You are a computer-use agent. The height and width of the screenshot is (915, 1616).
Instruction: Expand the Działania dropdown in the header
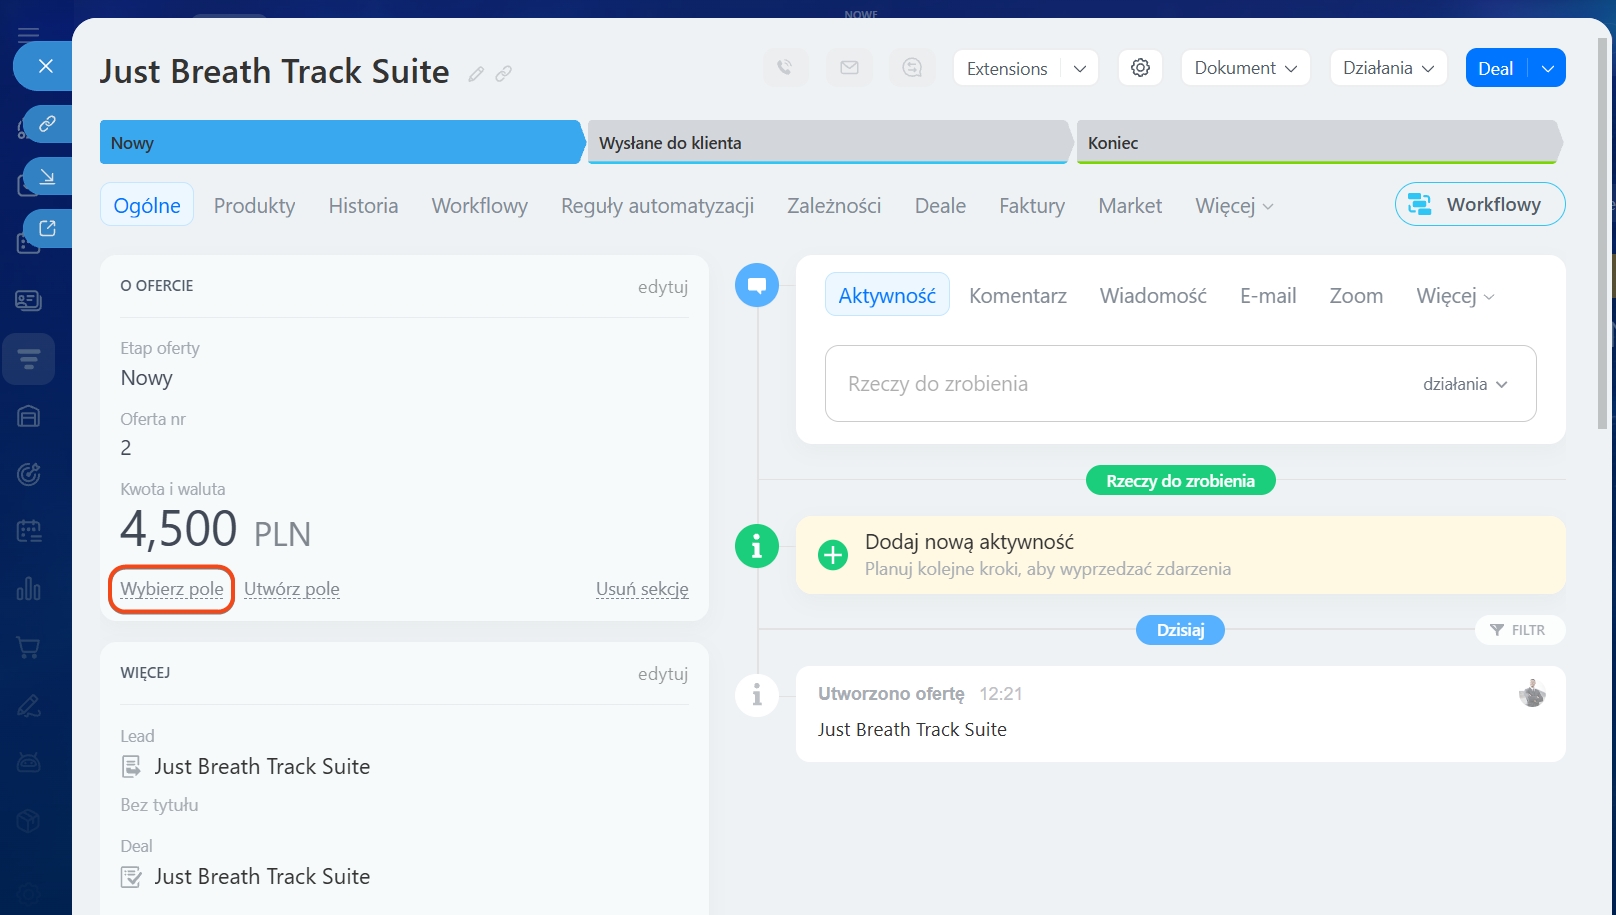1388,68
